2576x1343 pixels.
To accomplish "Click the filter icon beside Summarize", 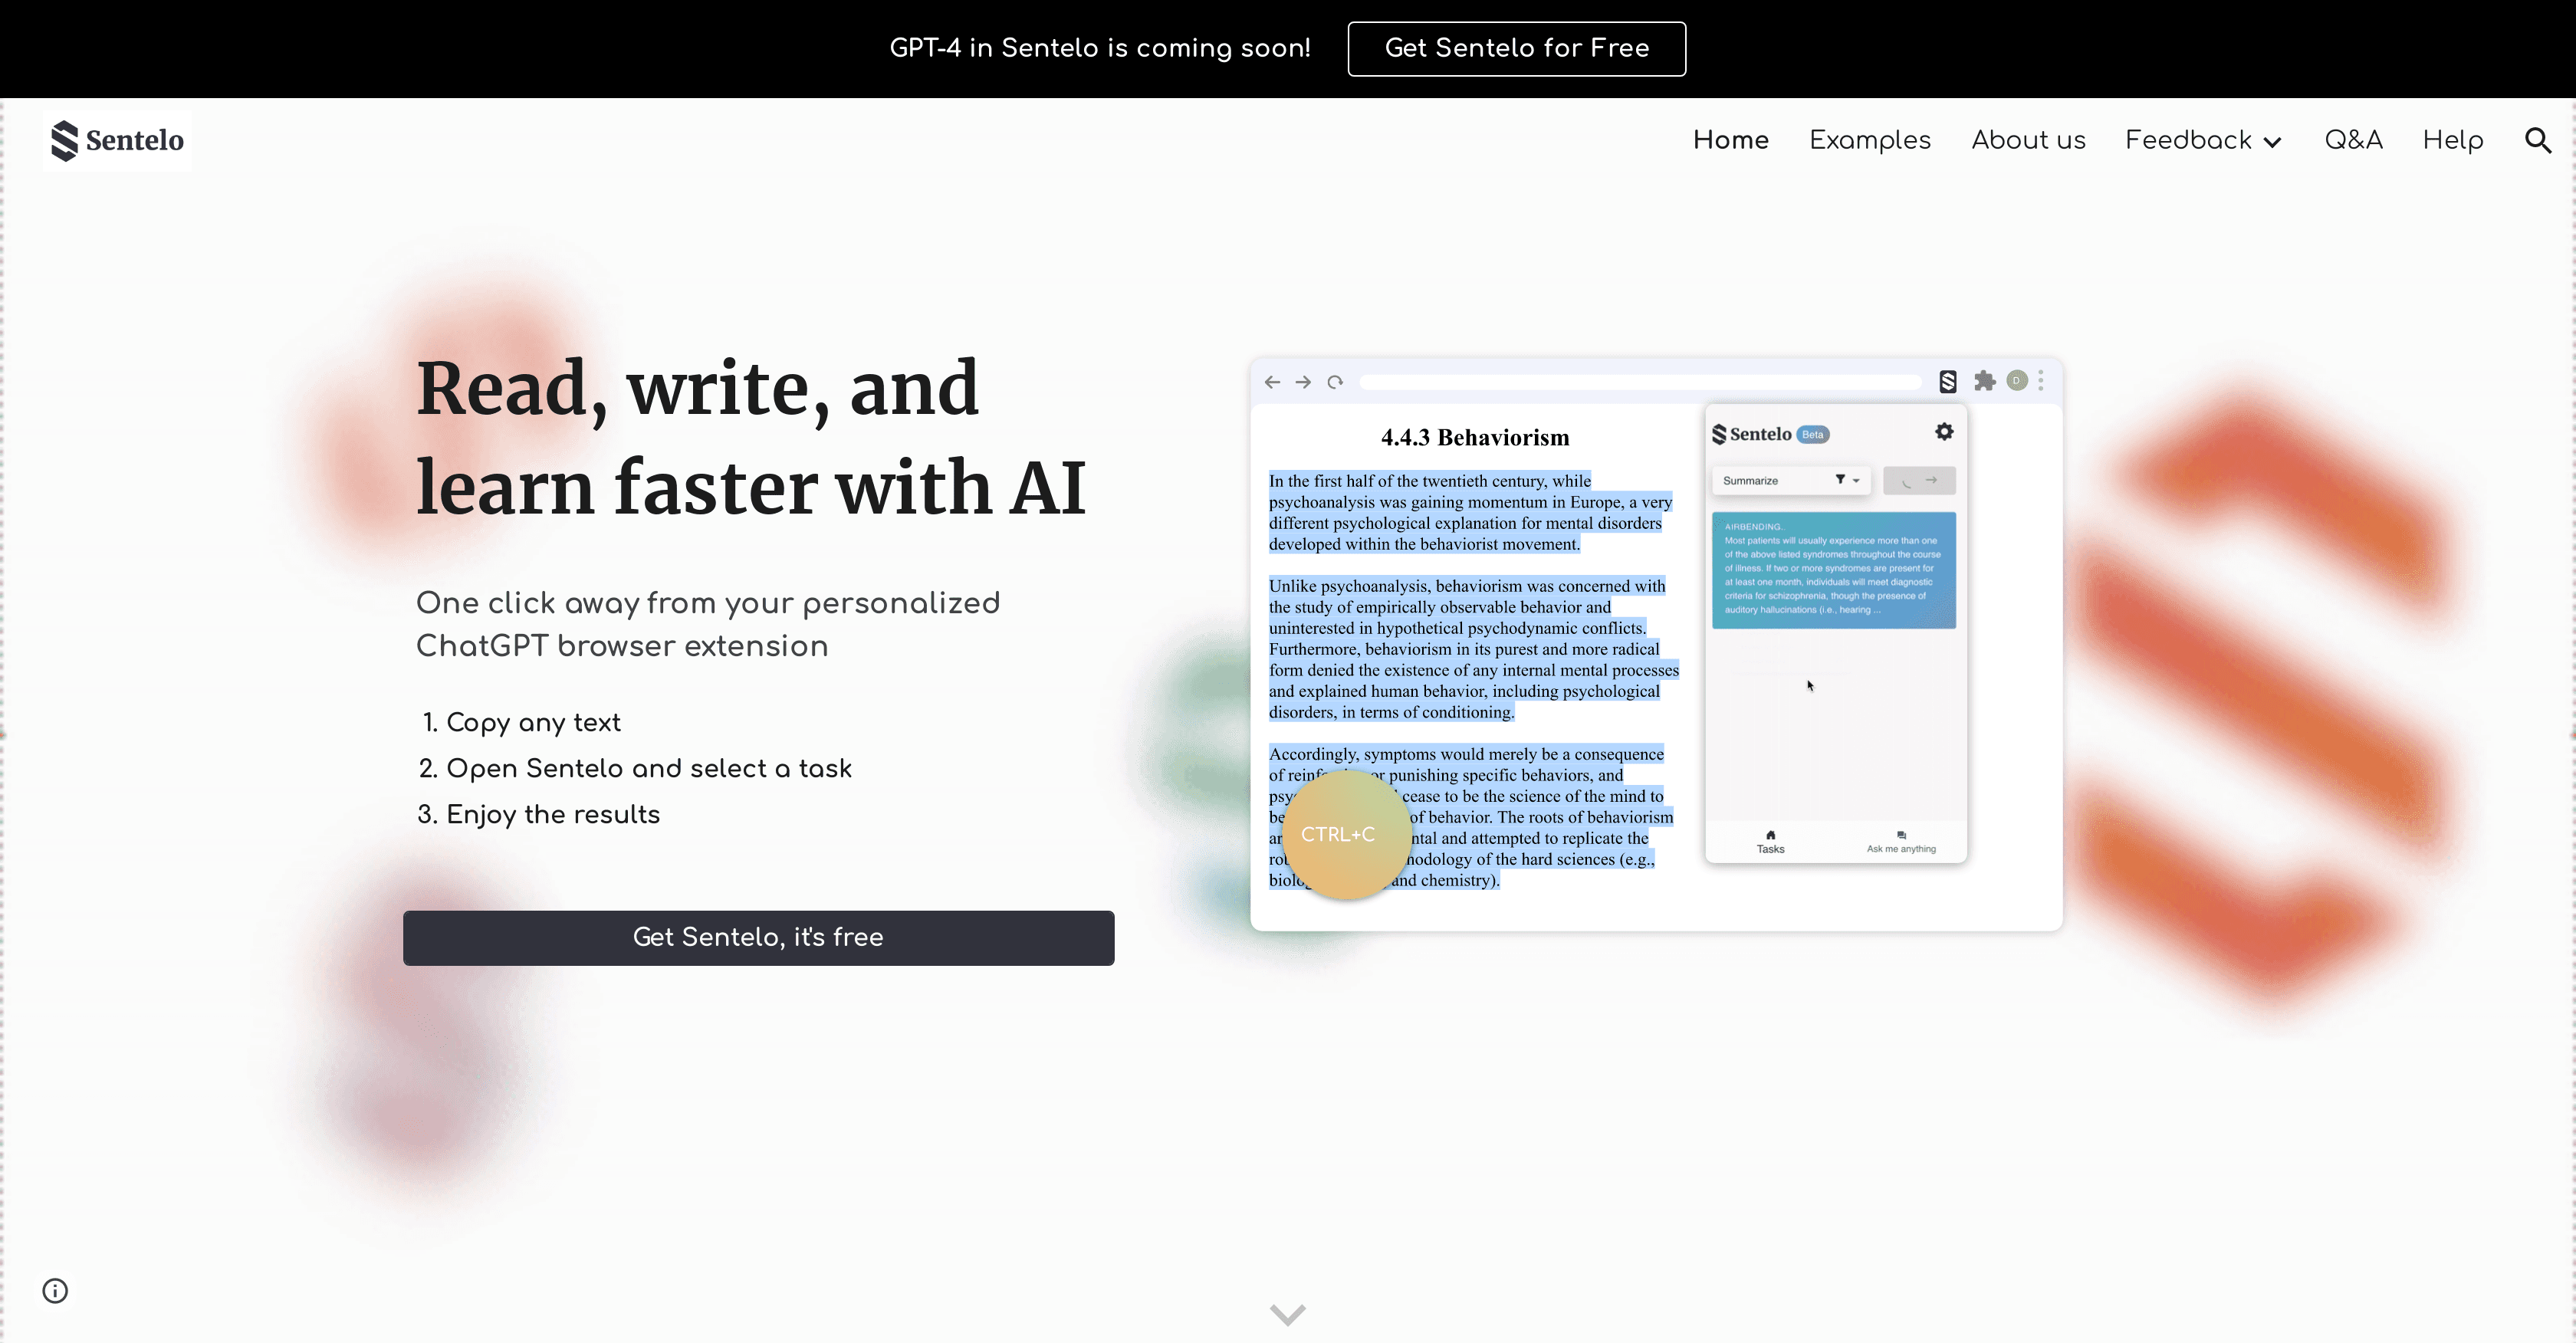I will [x=1842, y=480].
